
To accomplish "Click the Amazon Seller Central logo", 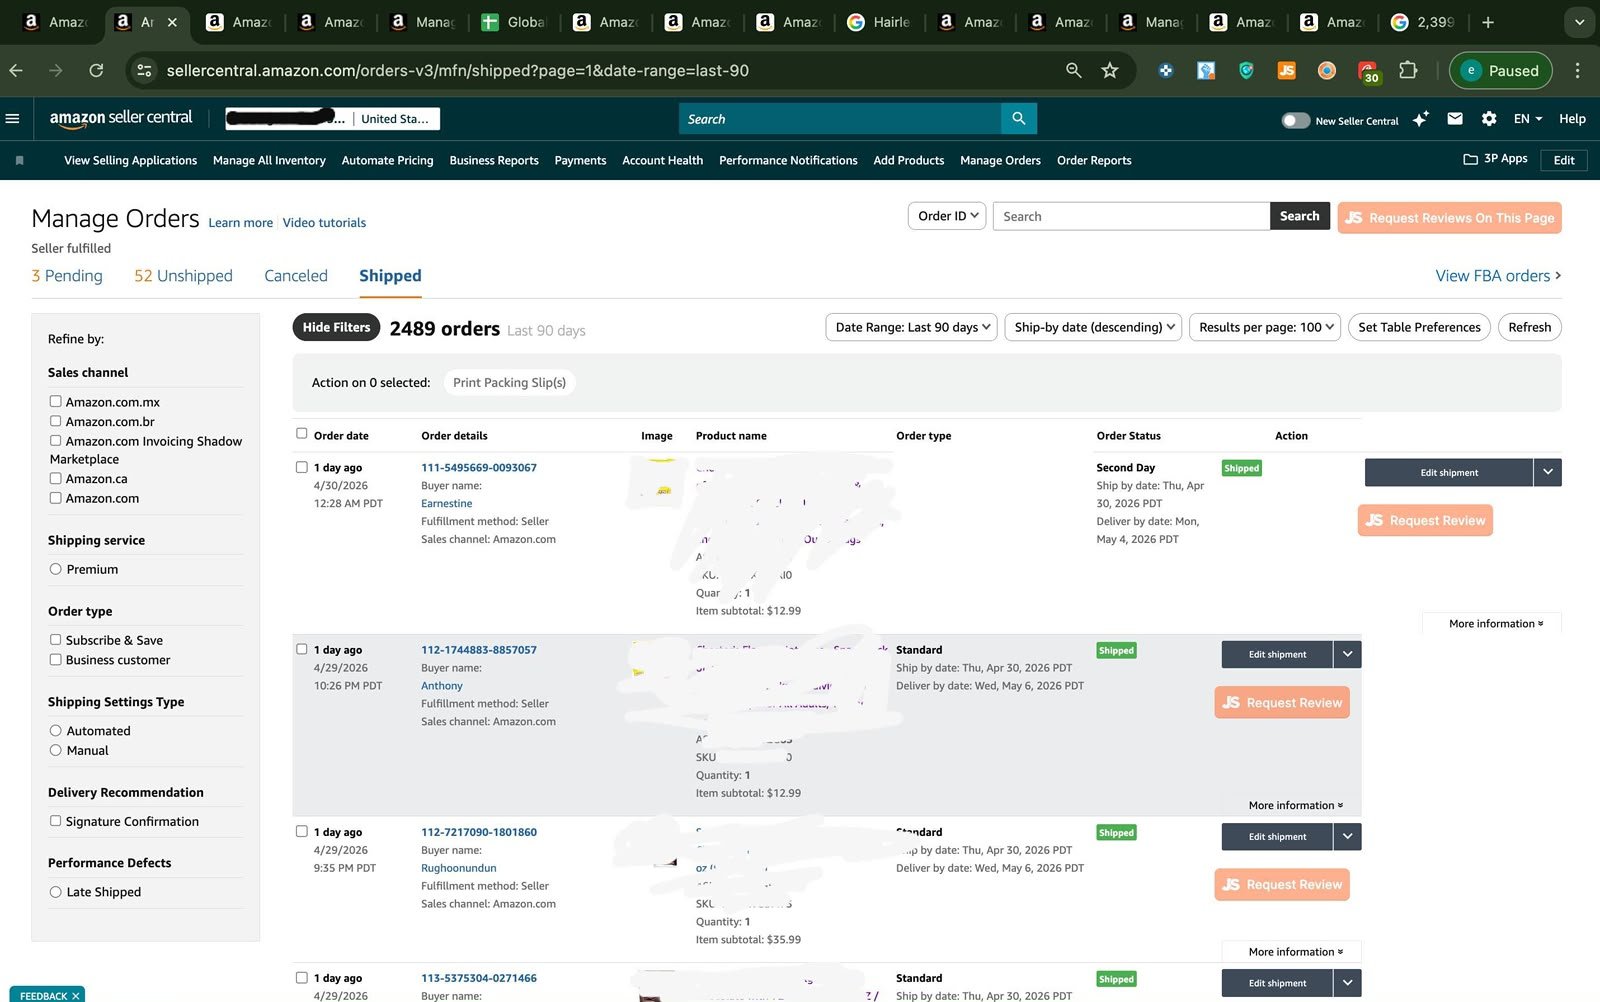I will (x=121, y=118).
